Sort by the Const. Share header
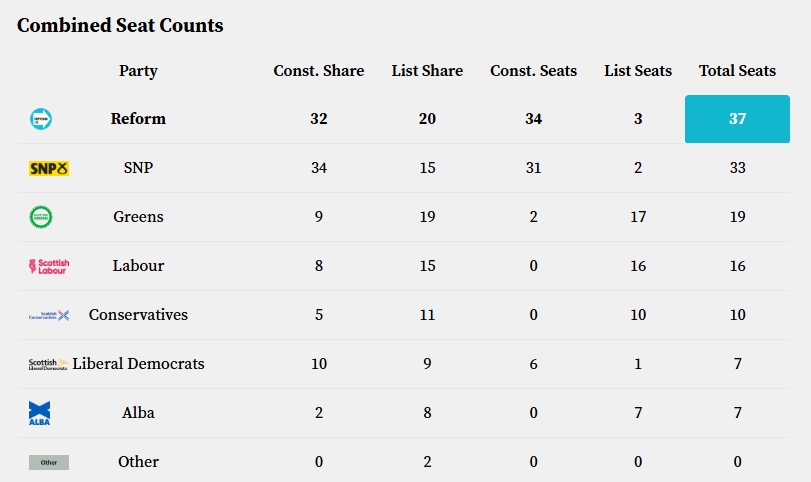This screenshot has height=482, width=811. pos(319,71)
